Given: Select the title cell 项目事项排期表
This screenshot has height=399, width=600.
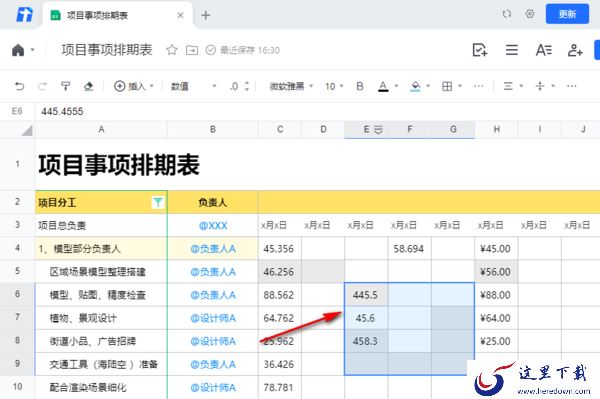Looking at the screenshot, I should point(119,165).
